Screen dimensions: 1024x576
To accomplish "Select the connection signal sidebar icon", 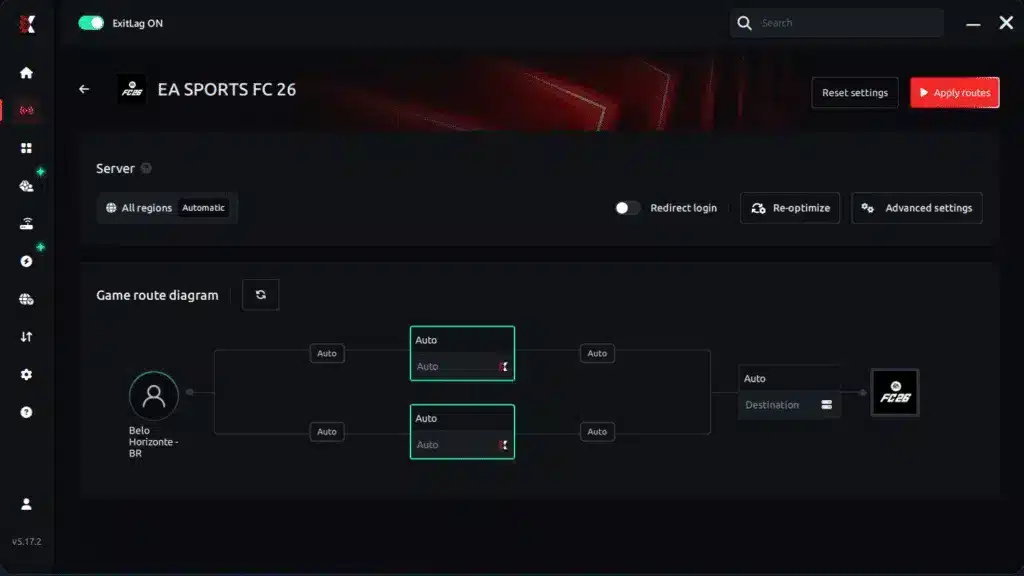I will pyautogui.click(x=26, y=110).
